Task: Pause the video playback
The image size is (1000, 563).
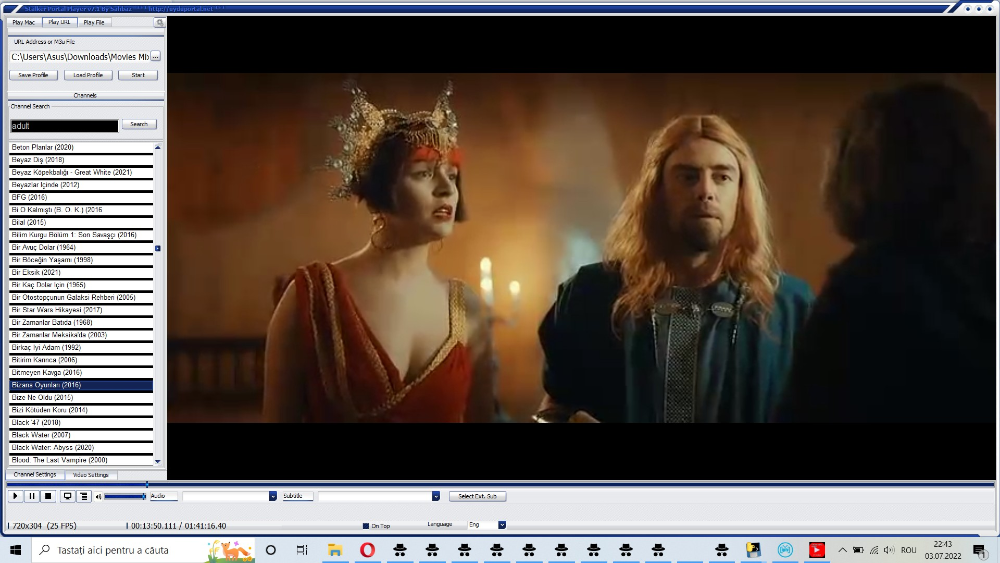Action: click(x=32, y=496)
